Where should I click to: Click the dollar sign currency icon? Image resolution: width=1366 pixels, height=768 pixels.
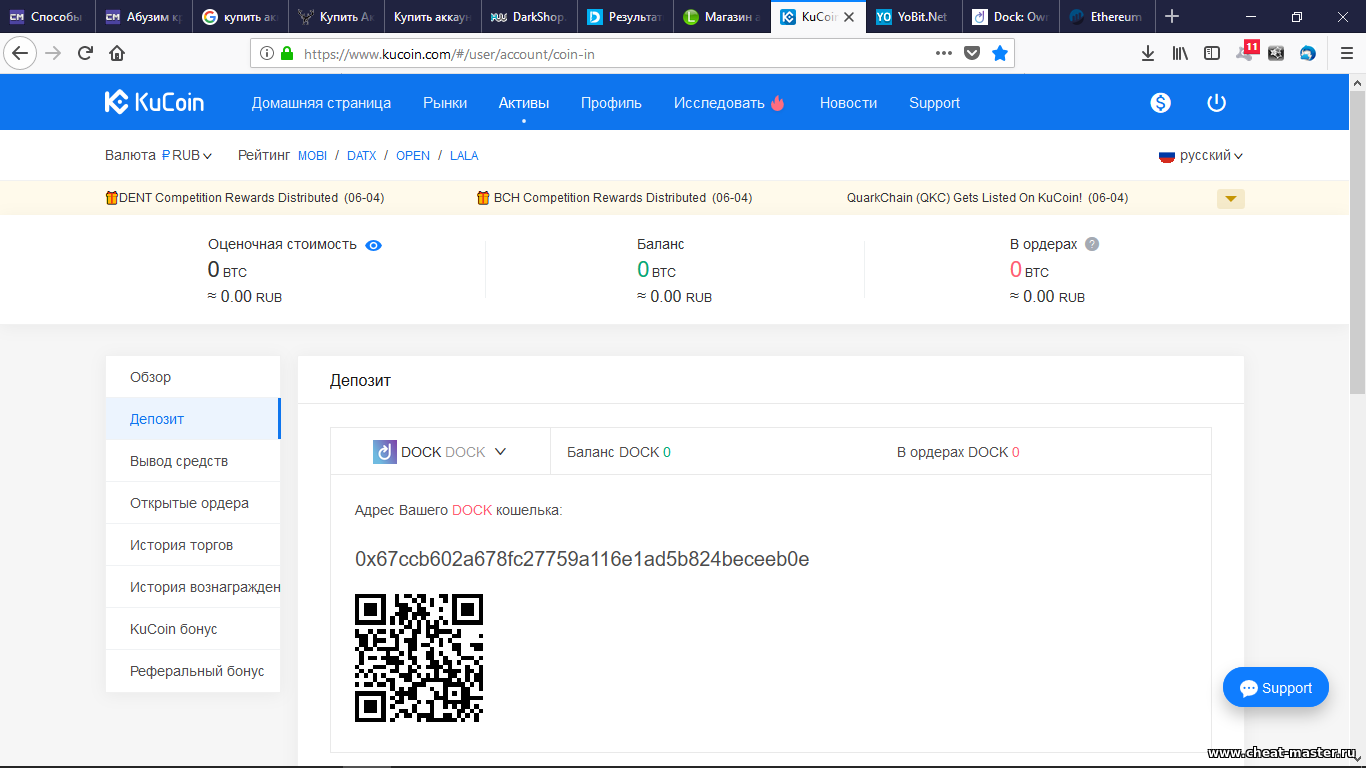point(1160,103)
